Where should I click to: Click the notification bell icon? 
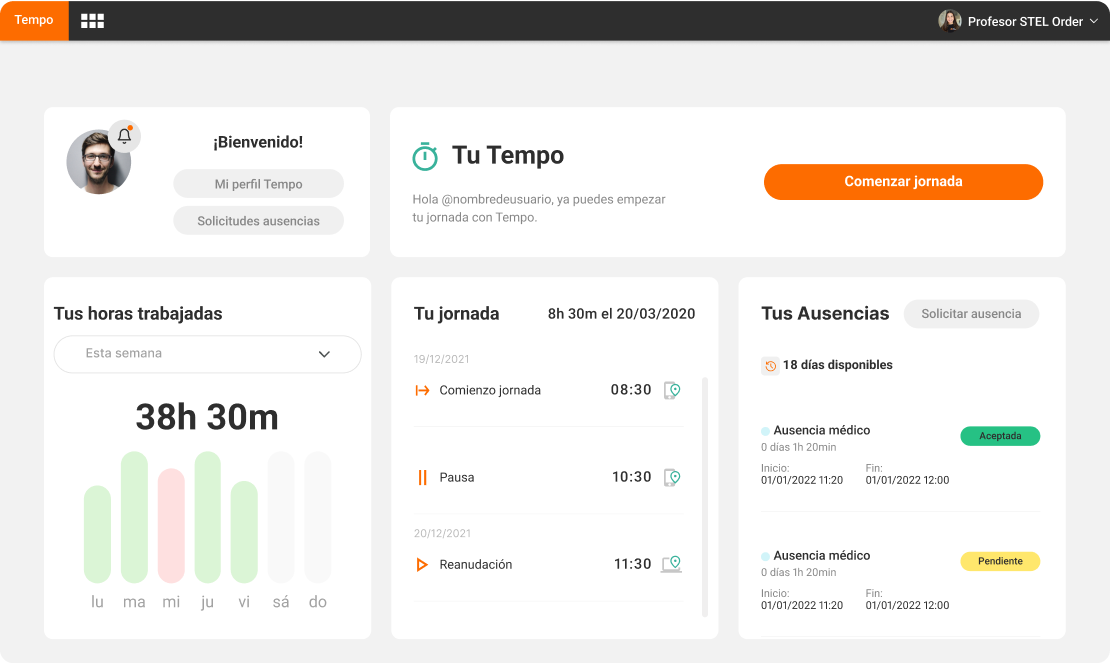[x=124, y=136]
